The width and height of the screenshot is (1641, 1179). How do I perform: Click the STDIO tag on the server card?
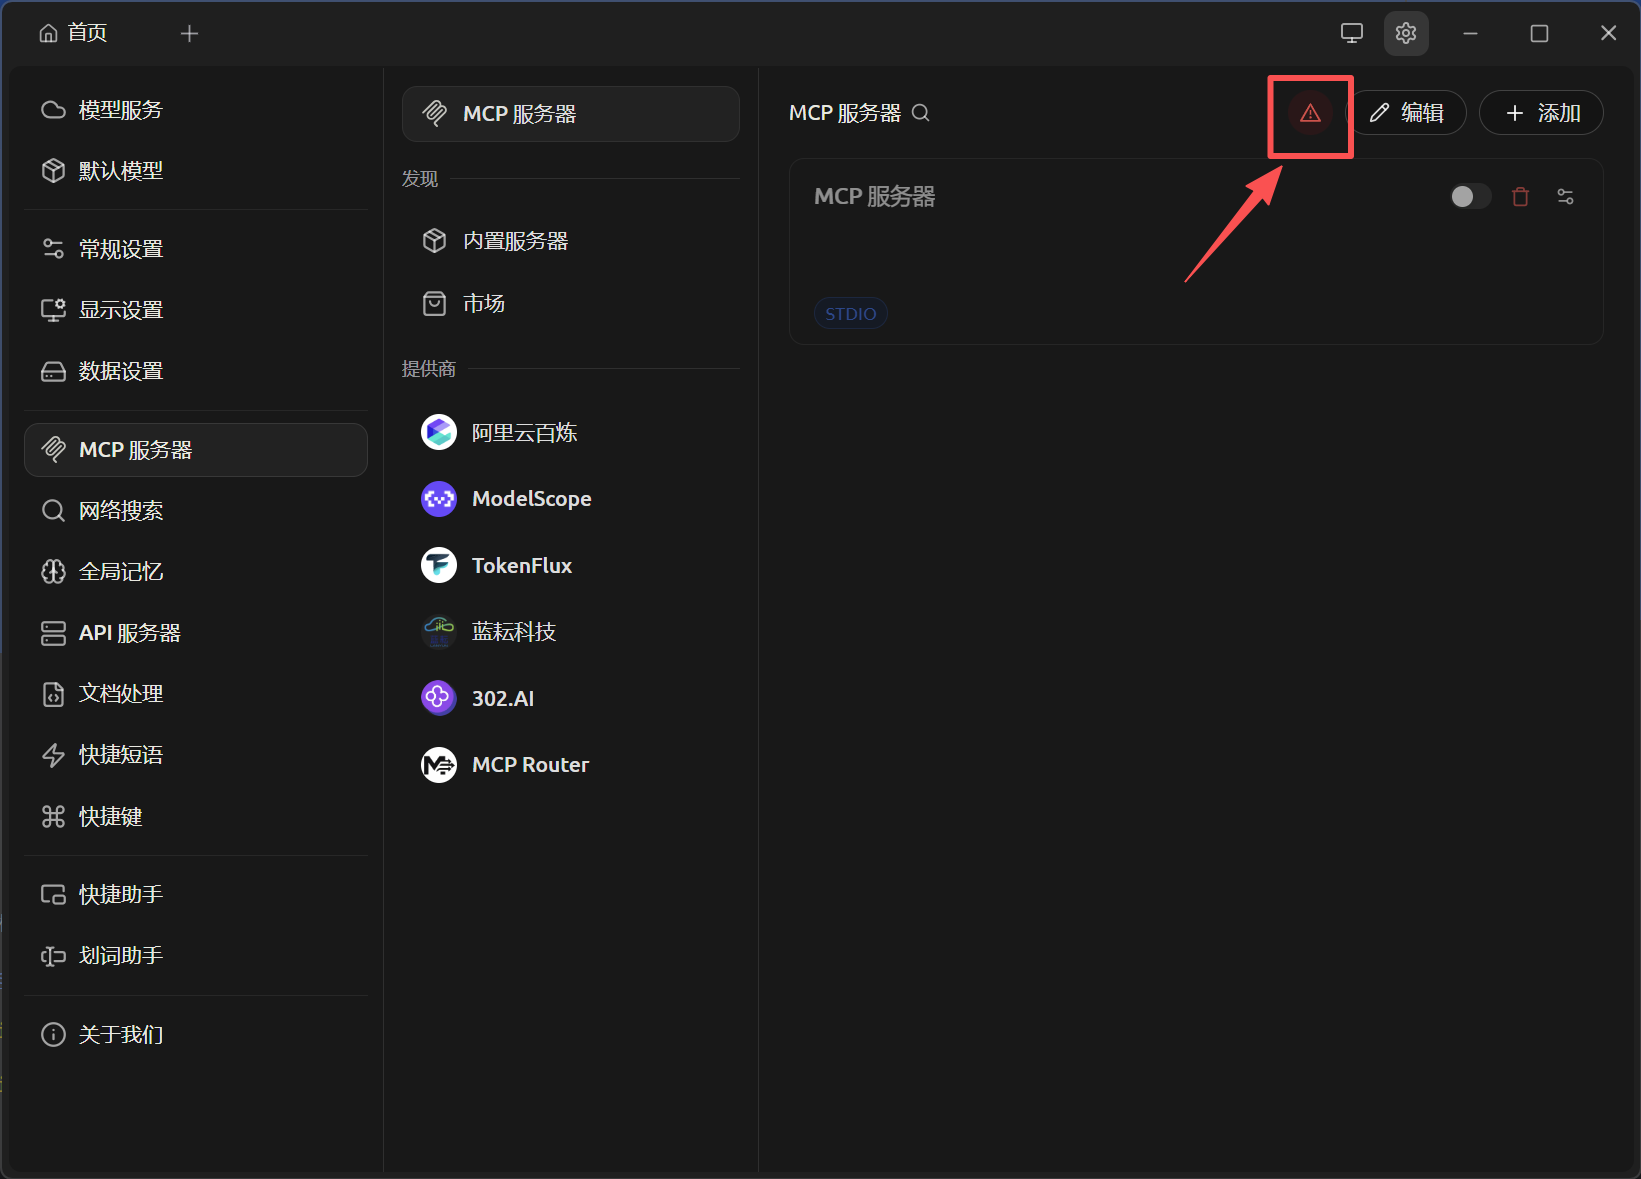point(851,314)
